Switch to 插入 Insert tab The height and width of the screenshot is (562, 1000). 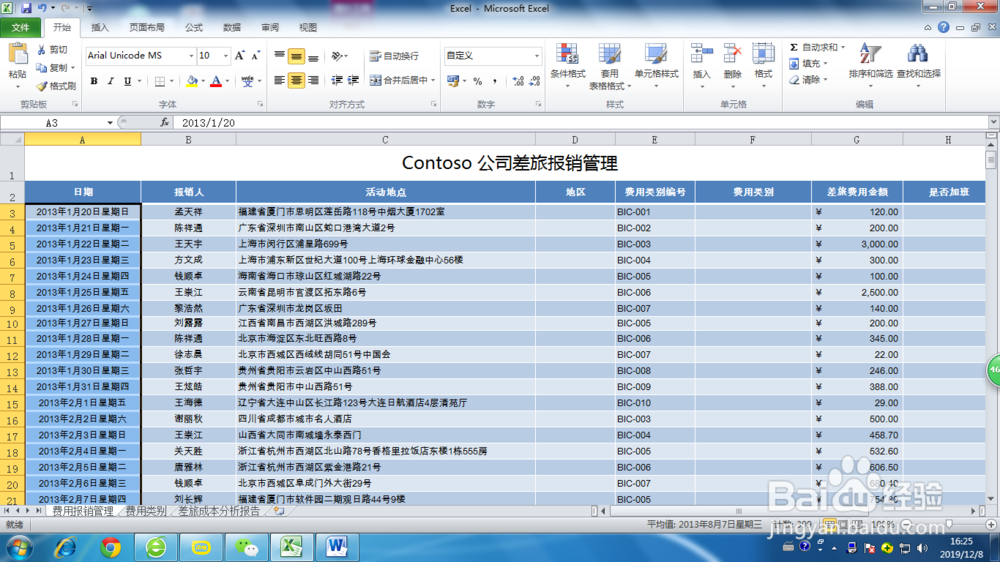(x=100, y=27)
